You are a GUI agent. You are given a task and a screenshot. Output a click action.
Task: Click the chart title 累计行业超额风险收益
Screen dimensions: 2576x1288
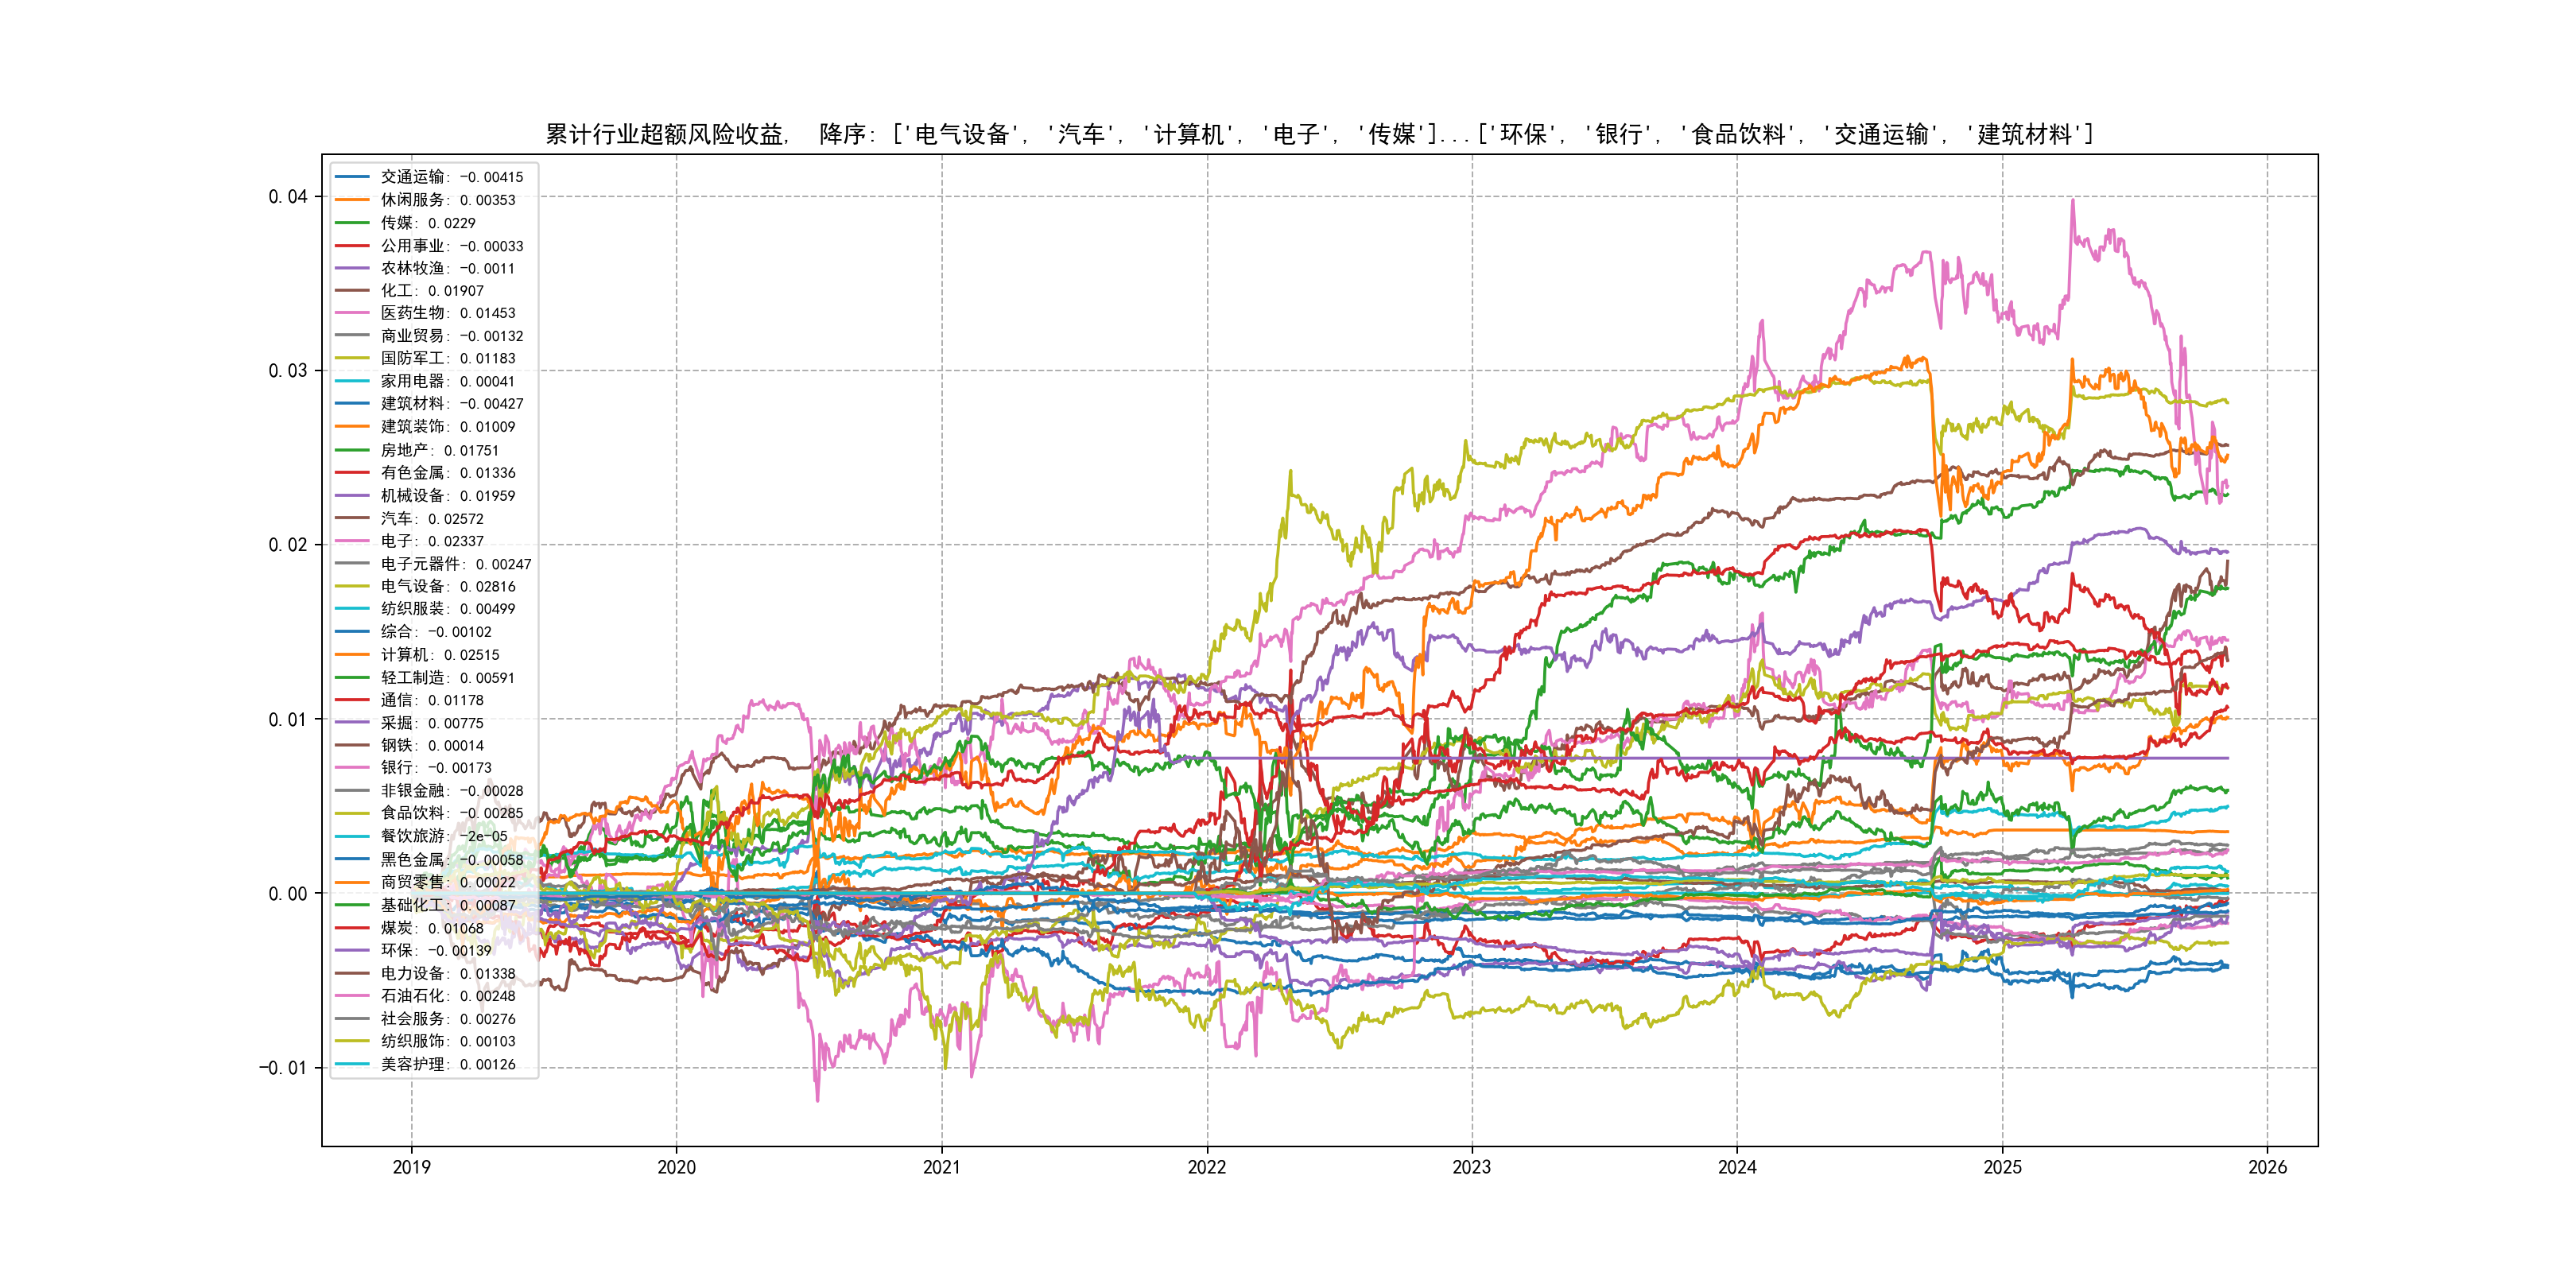tap(666, 134)
